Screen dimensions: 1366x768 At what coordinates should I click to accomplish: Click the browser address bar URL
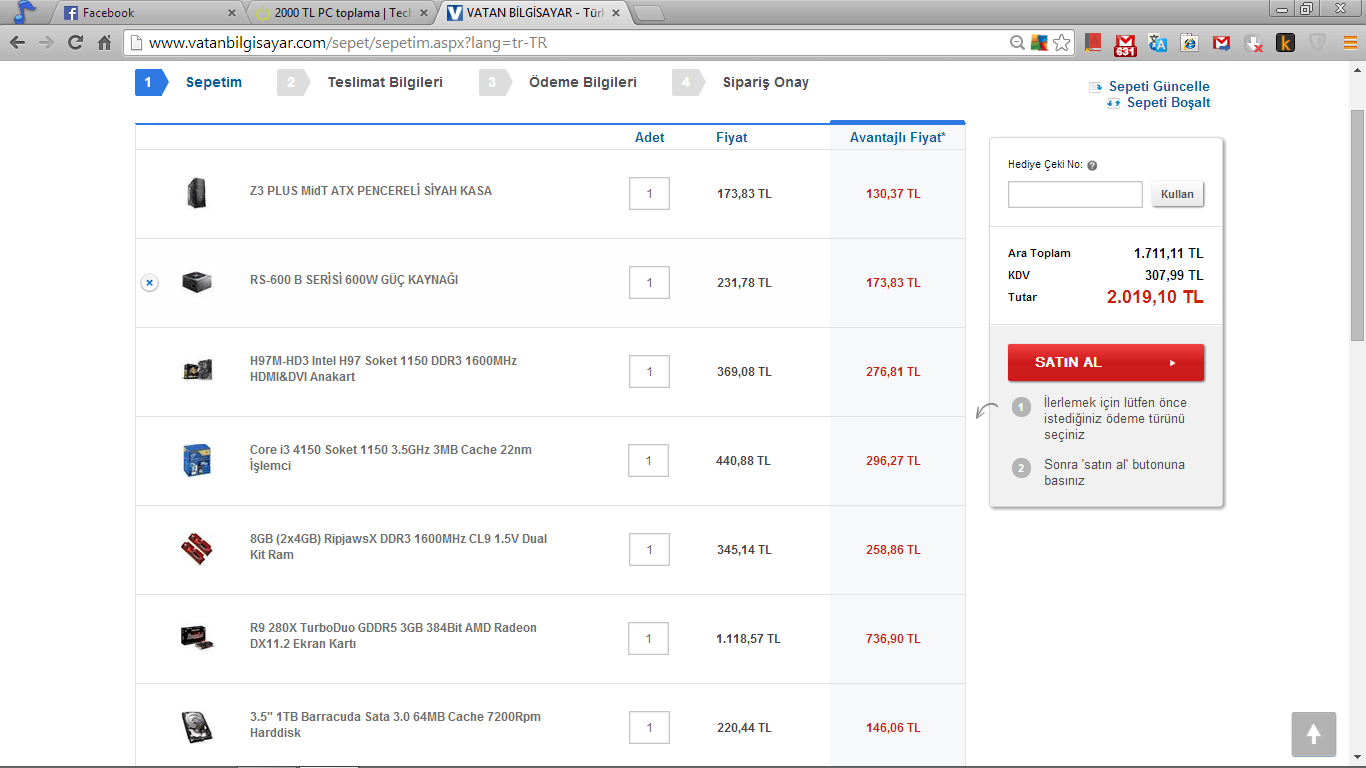[348, 43]
